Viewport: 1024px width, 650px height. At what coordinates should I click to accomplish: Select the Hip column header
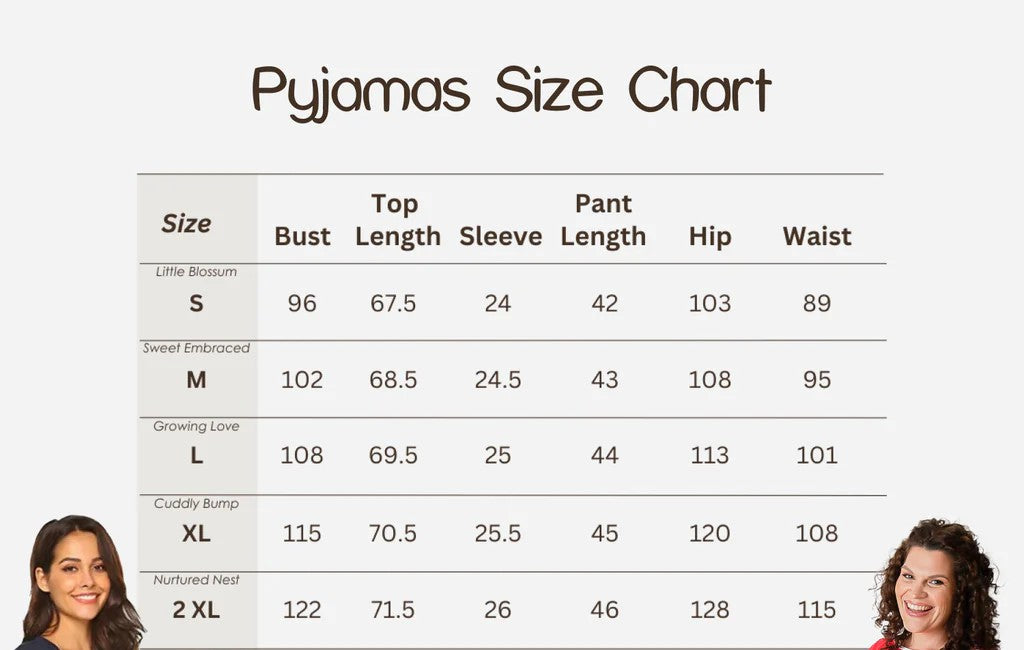(x=710, y=237)
